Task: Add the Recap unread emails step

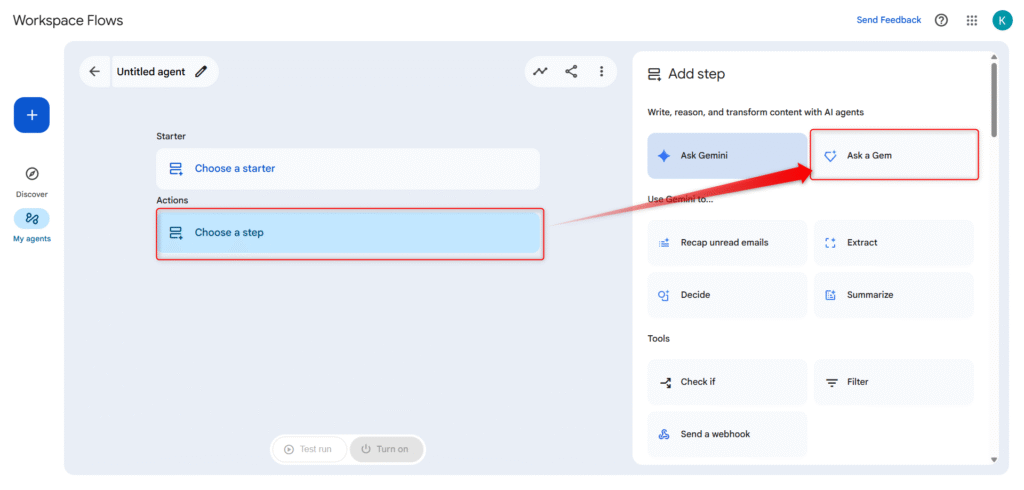Action: point(726,243)
